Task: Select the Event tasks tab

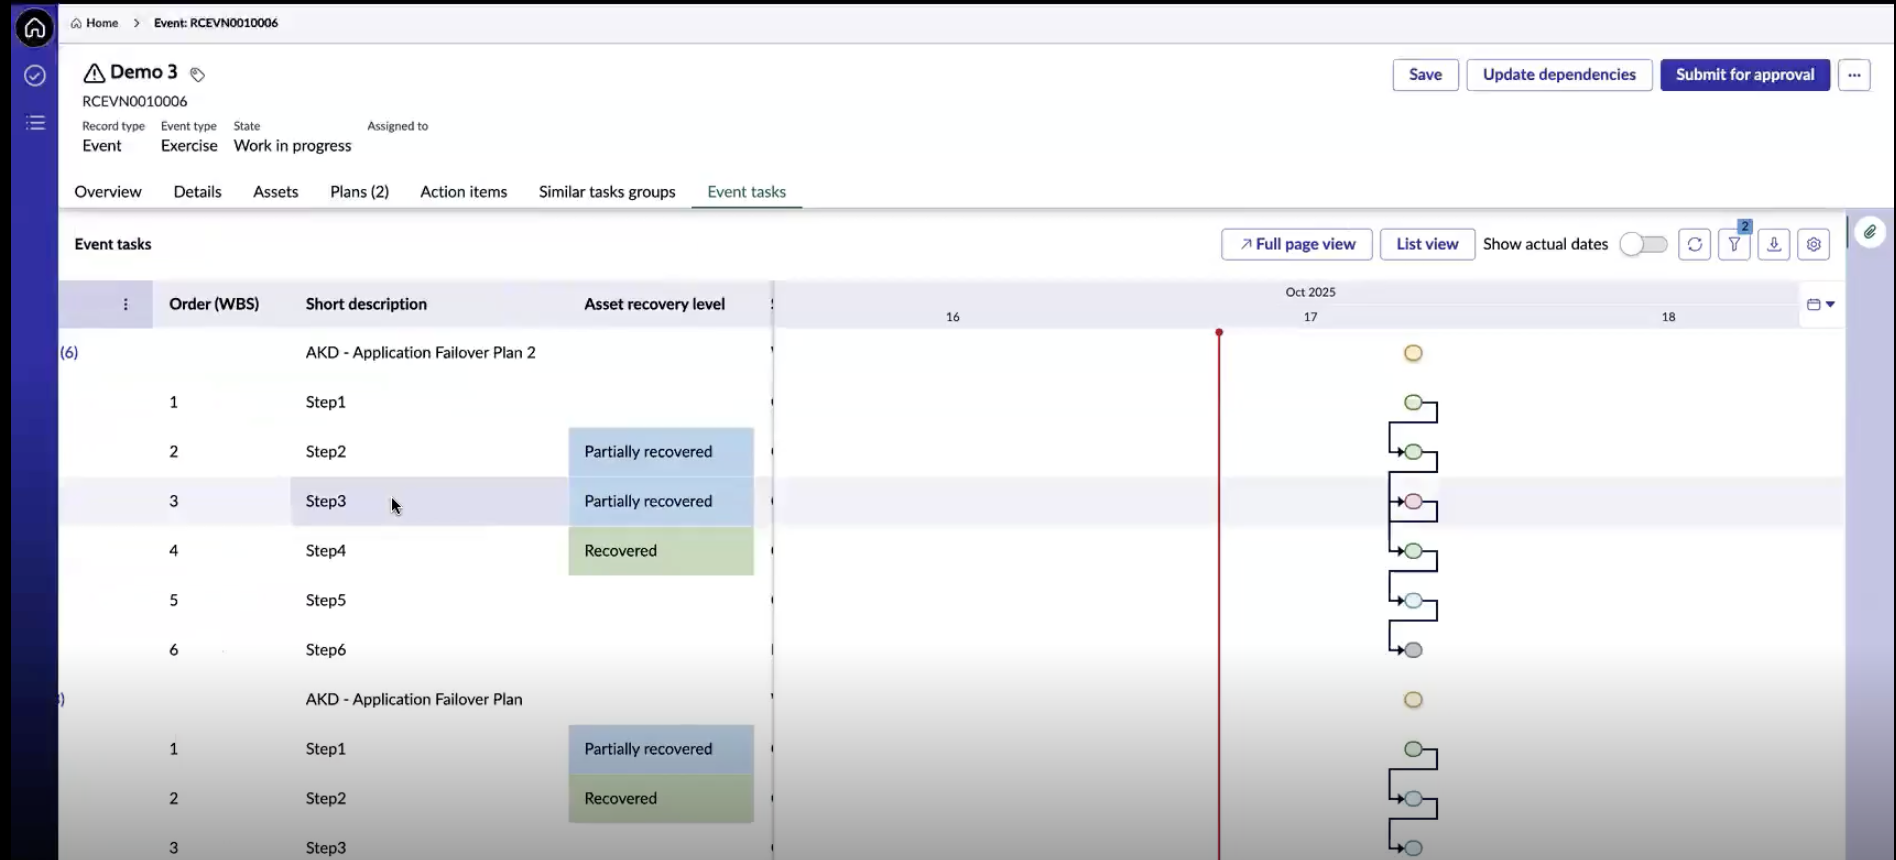Action: [746, 192]
